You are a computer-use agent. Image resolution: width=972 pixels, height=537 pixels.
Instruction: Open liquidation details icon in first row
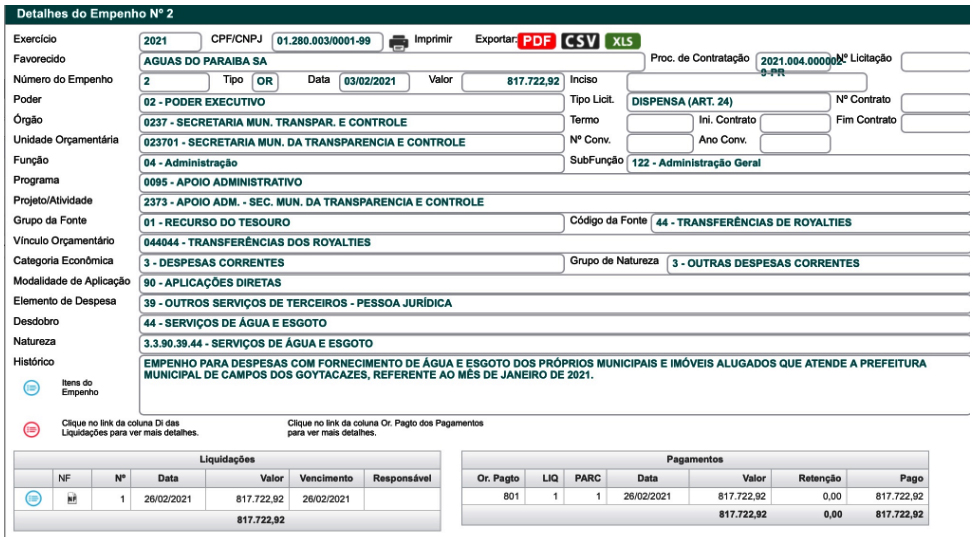[x=33, y=498]
